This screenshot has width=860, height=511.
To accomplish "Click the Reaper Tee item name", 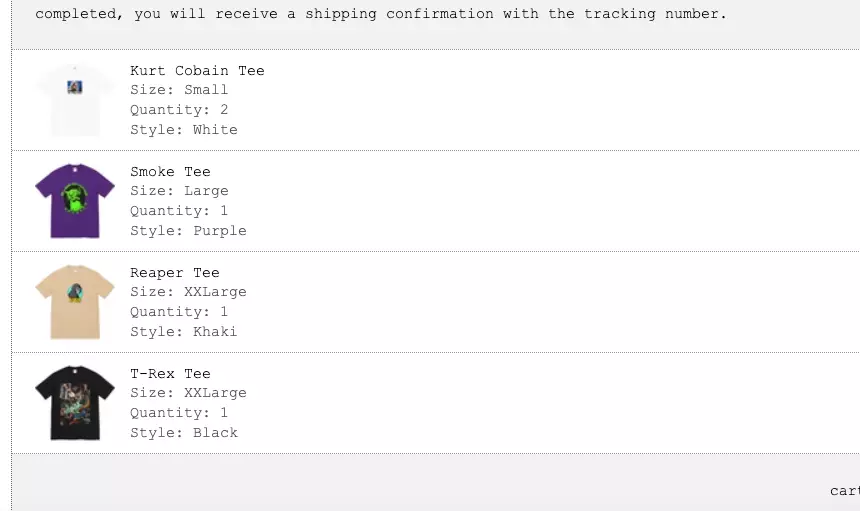I will [x=174, y=272].
